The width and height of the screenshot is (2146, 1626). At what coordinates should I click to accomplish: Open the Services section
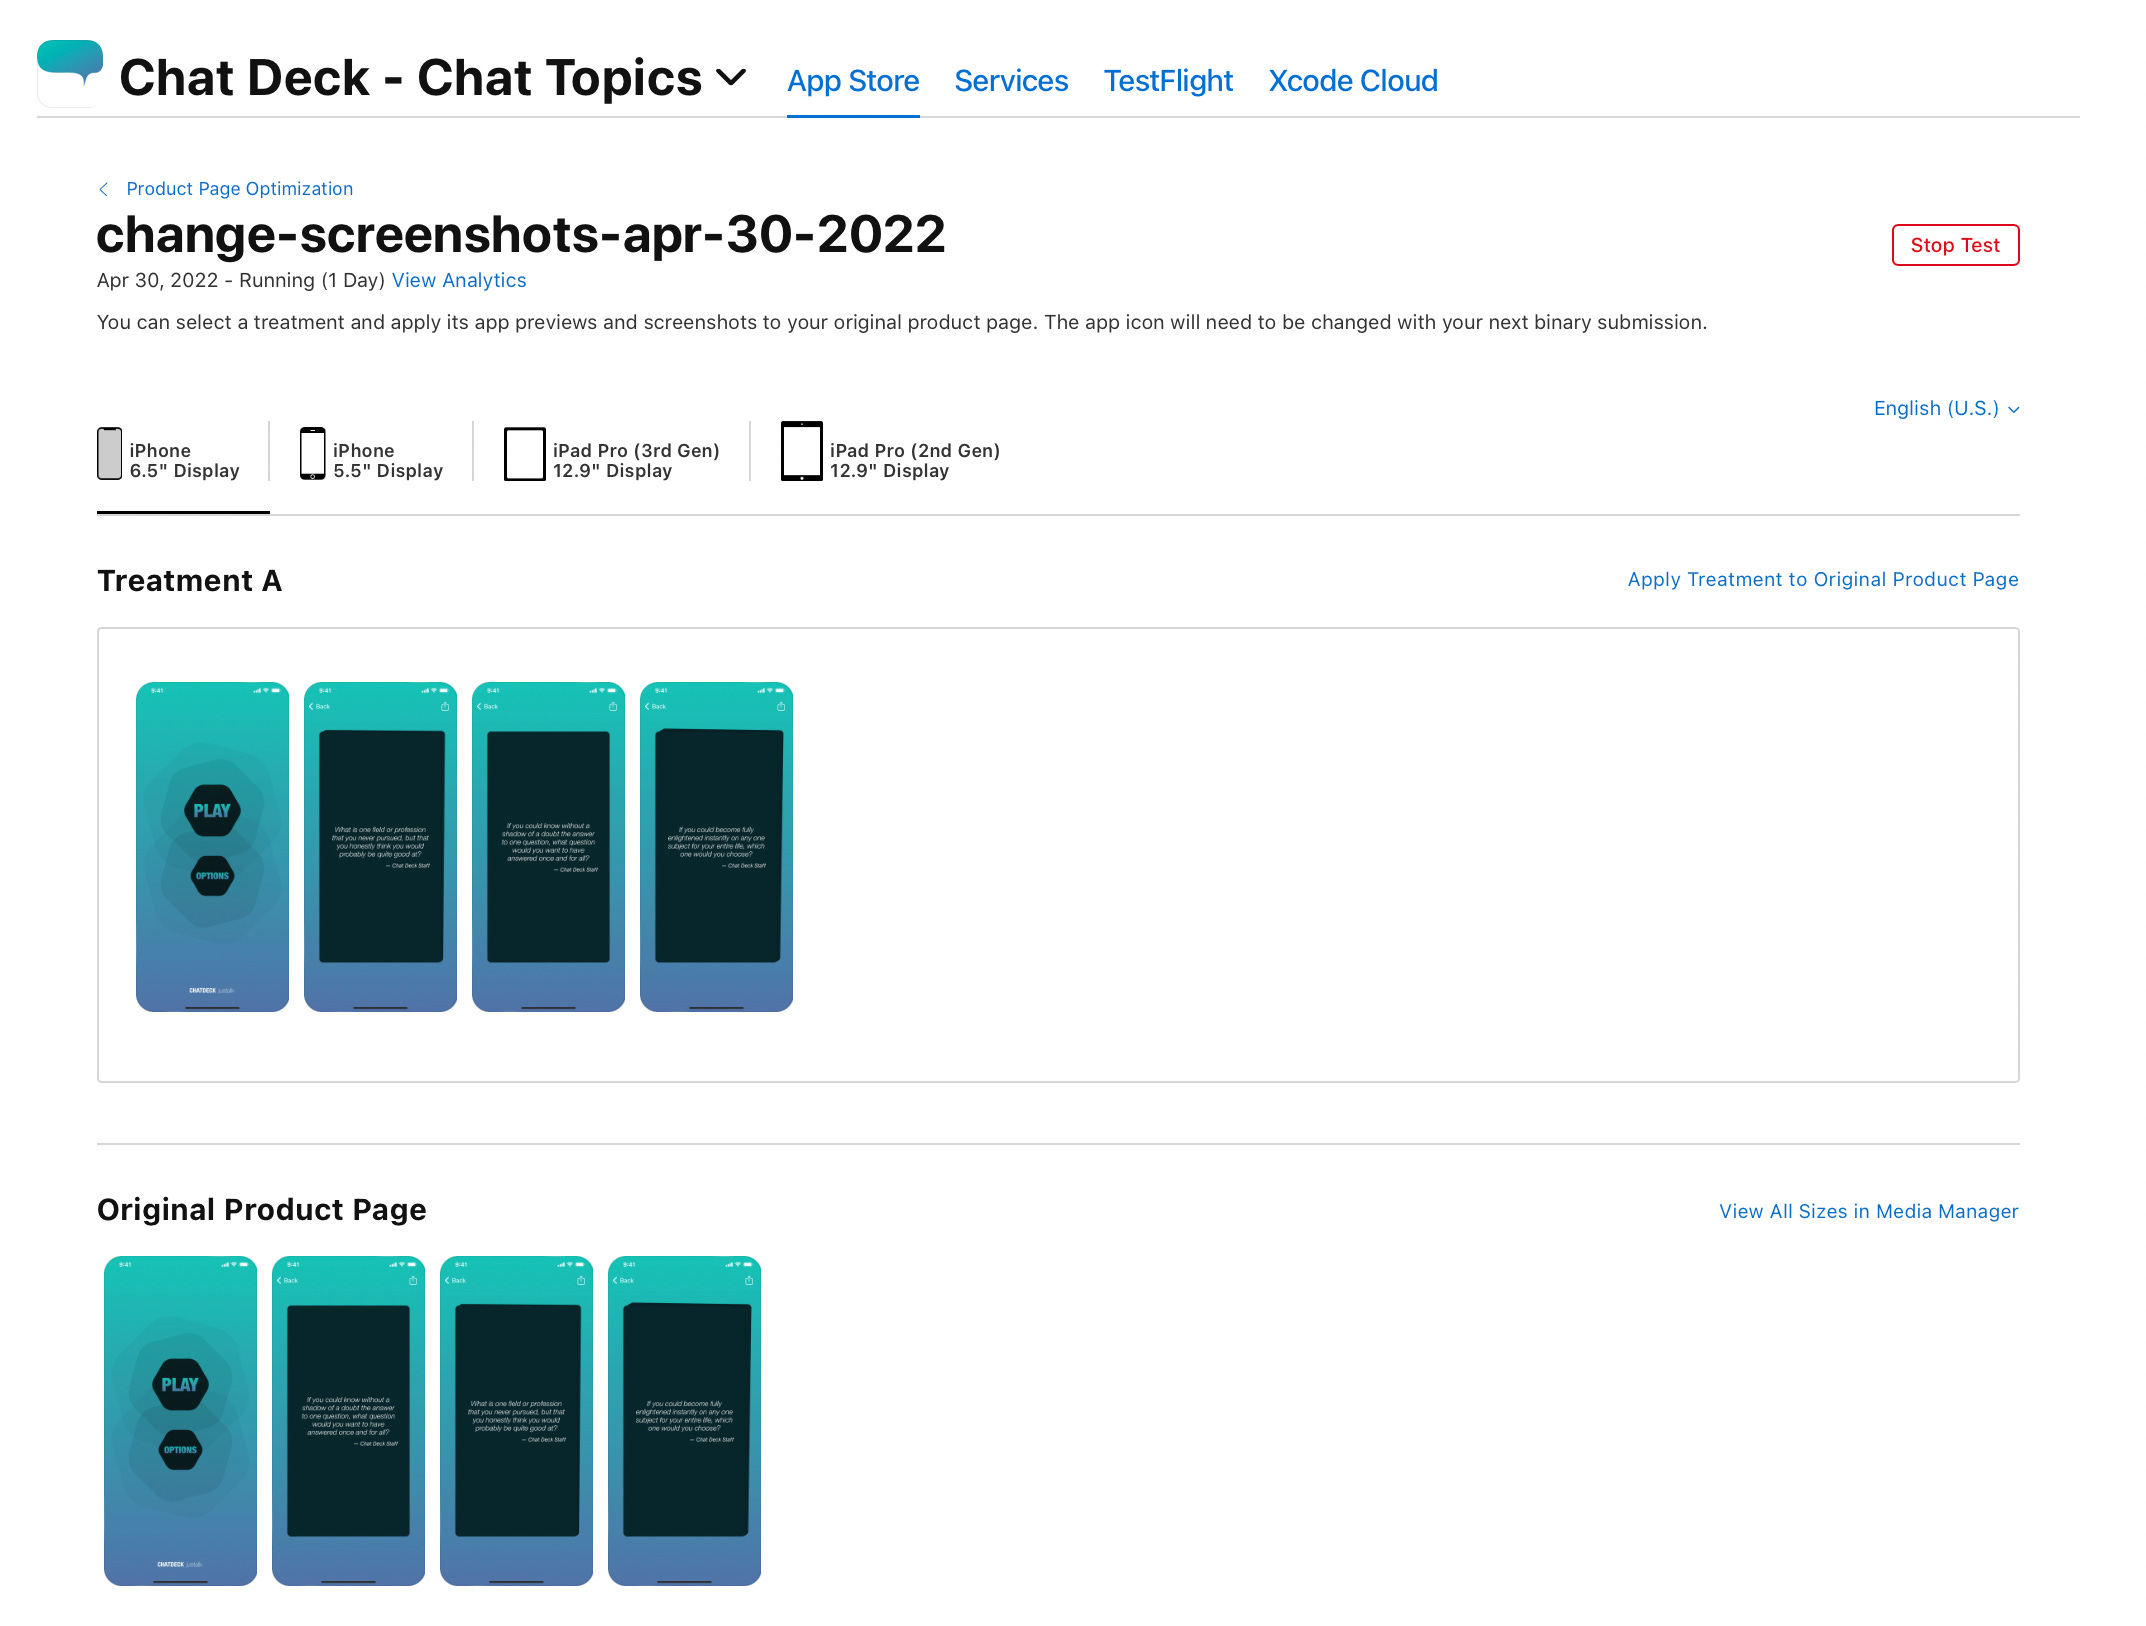(1011, 81)
